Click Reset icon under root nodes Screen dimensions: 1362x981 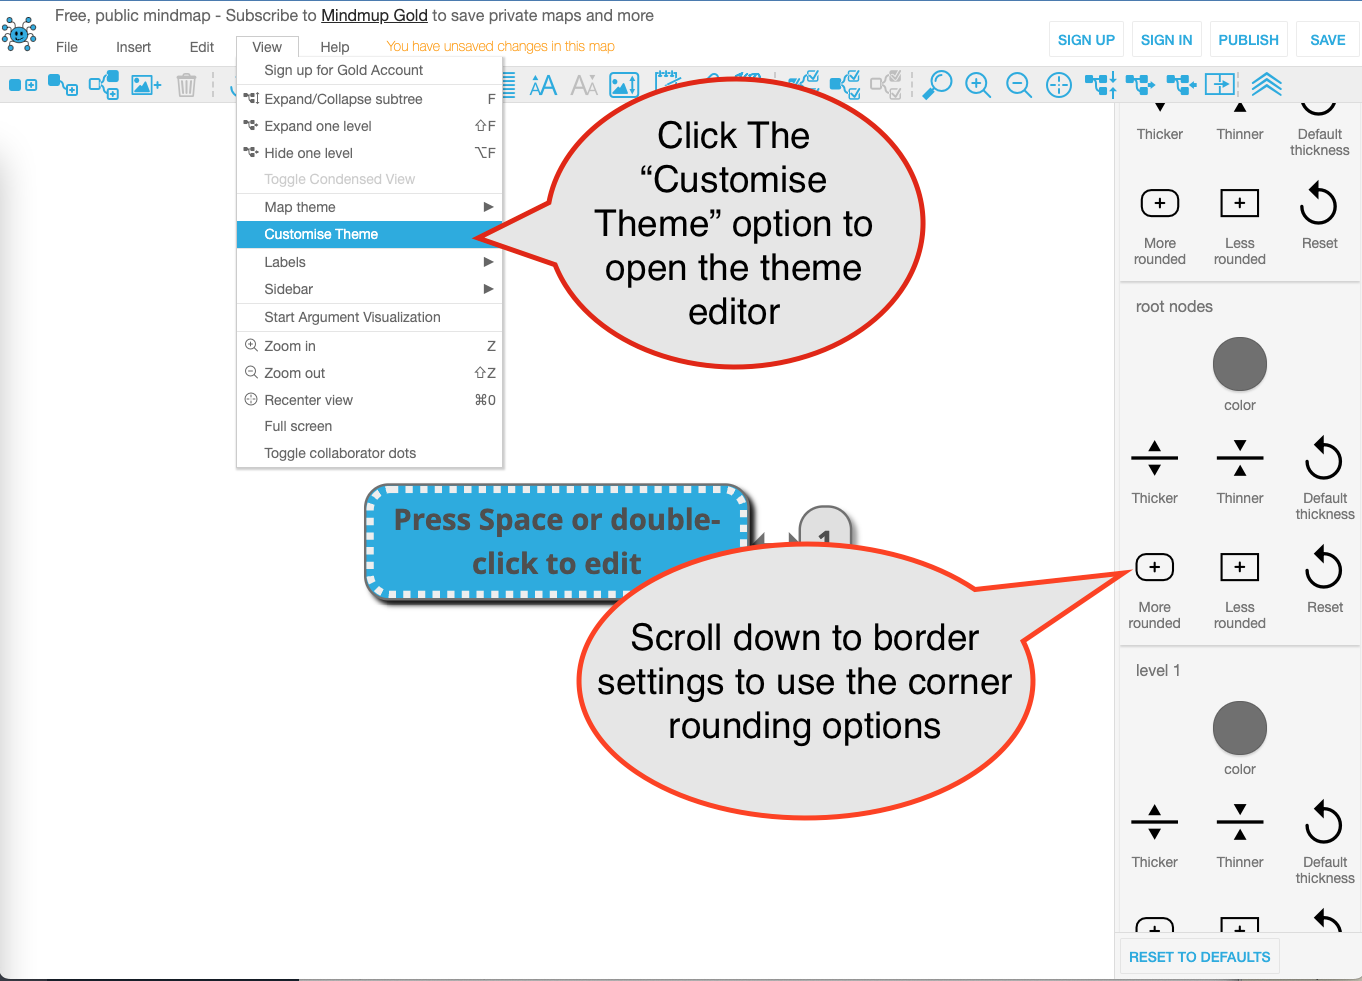pyautogui.click(x=1324, y=567)
